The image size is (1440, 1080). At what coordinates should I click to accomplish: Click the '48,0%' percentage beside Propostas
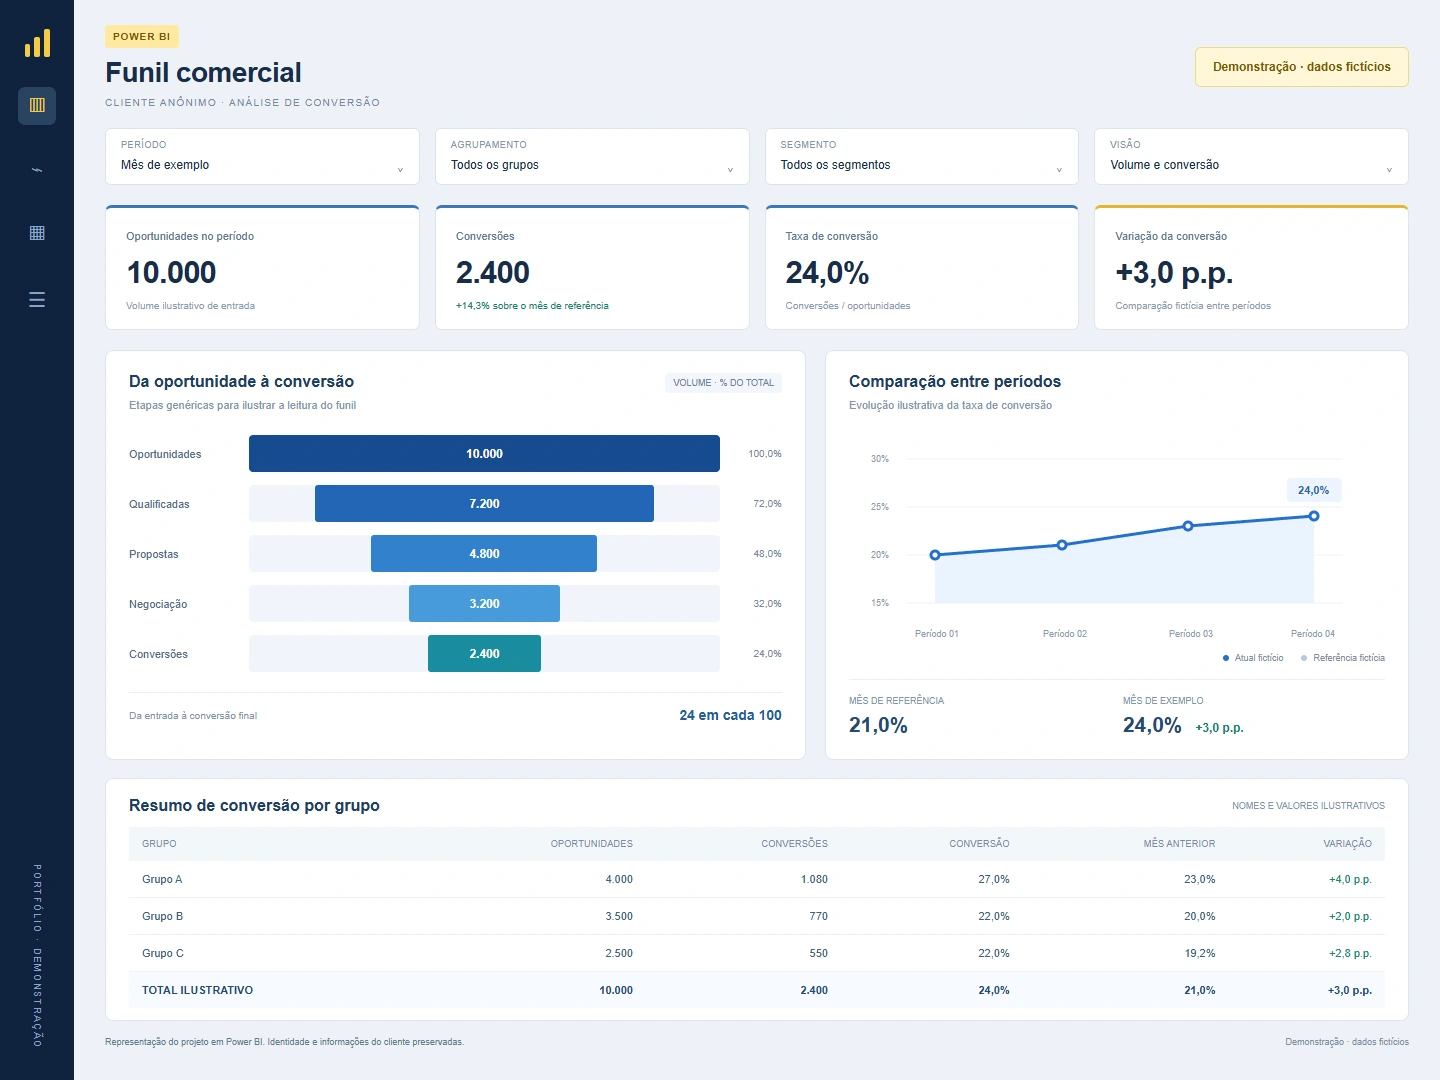click(767, 554)
